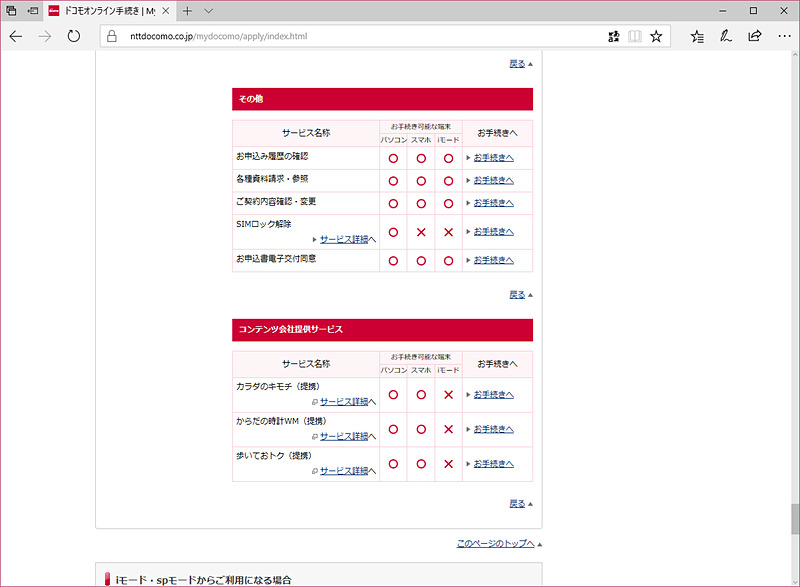Show tab previews chevron

209,11
